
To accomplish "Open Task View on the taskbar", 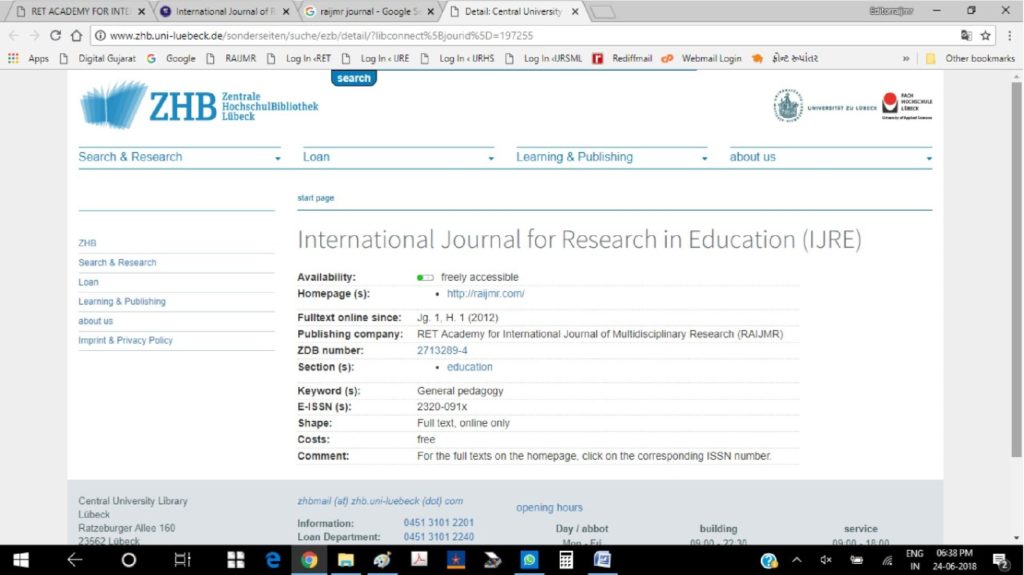I will pos(182,560).
